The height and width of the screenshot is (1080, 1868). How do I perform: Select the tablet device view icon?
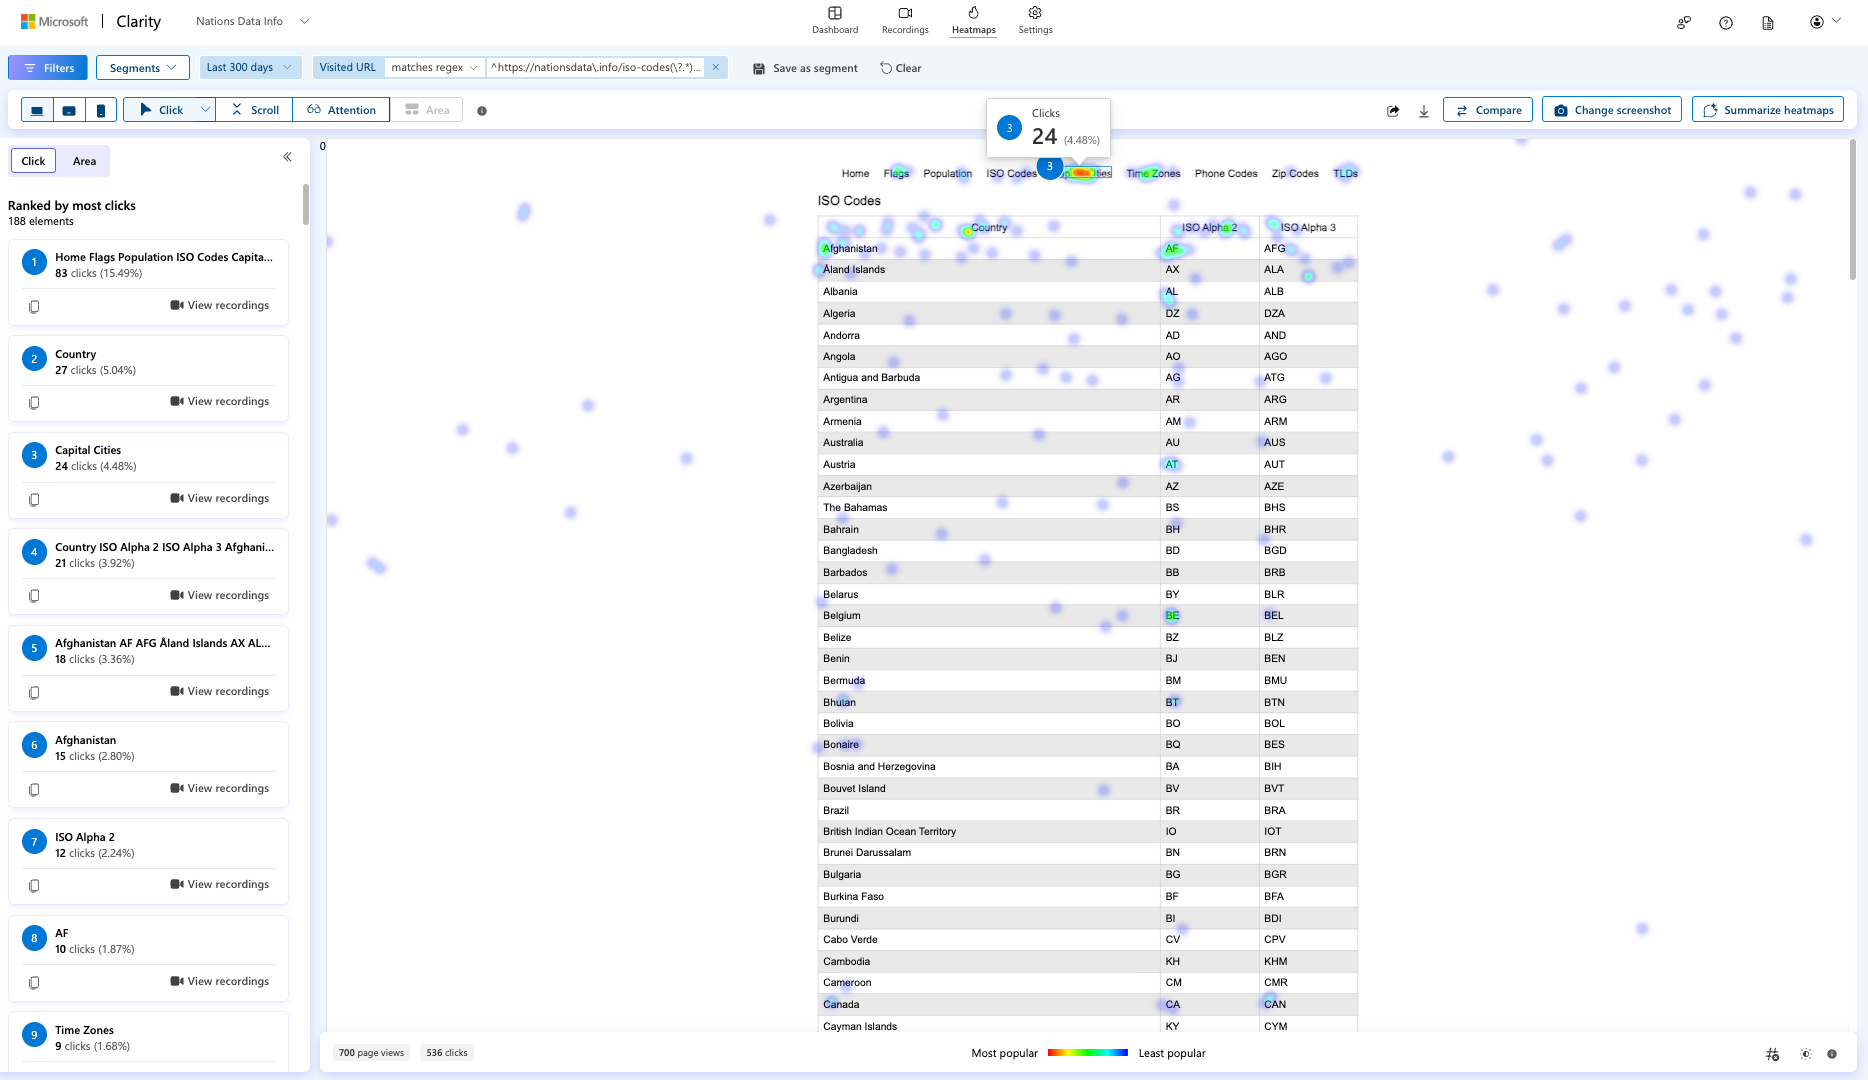click(x=69, y=110)
